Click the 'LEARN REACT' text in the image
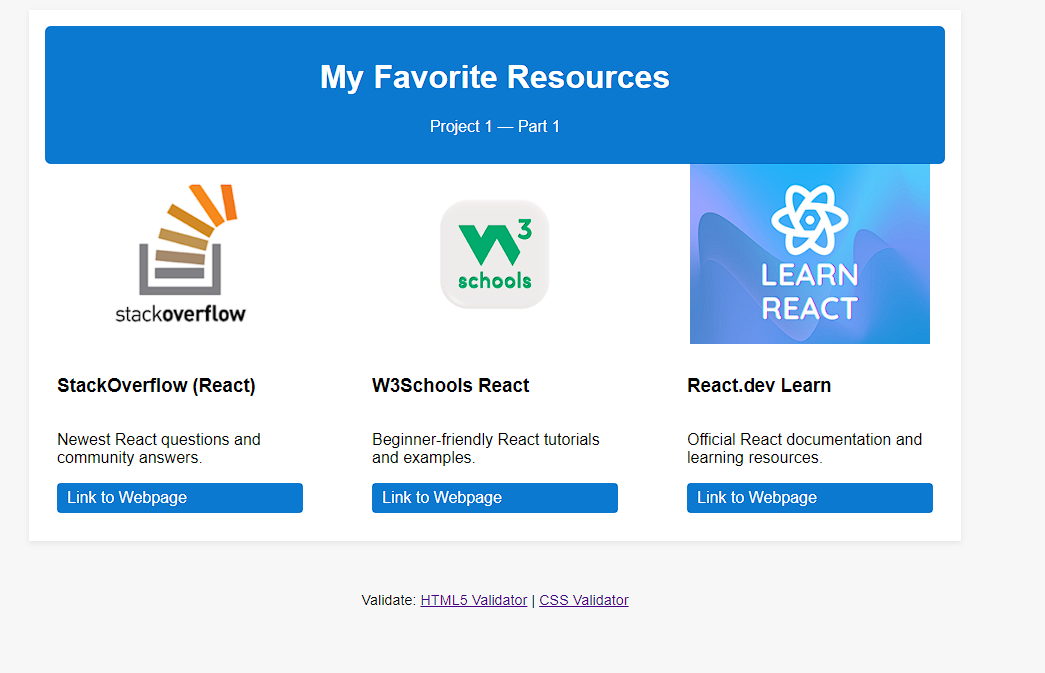The width and height of the screenshot is (1045, 673). pos(809,291)
